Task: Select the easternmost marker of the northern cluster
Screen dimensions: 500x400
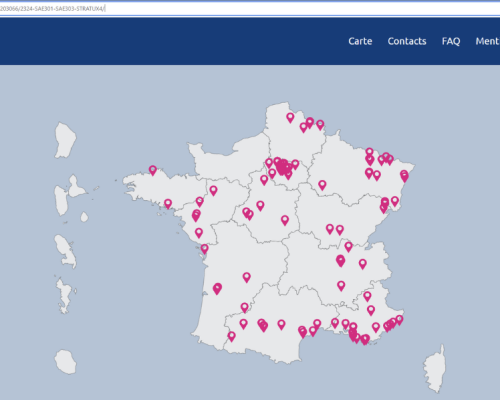Action: (x=320, y=125)
